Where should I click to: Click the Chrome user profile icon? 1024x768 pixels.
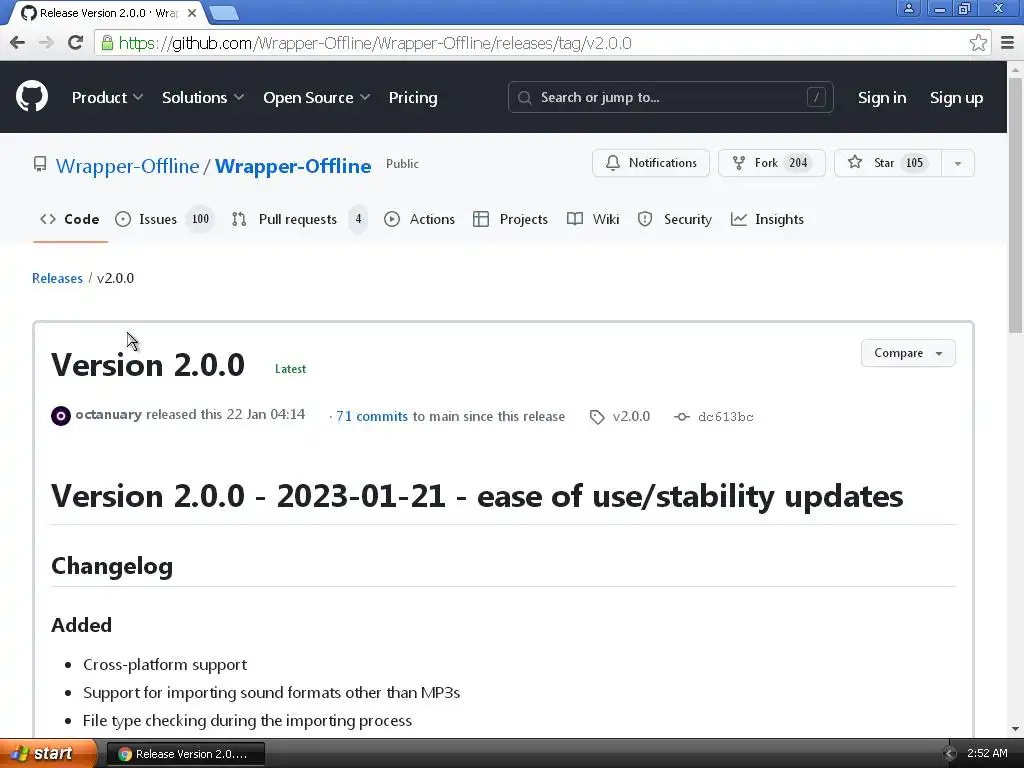click(x=908, y=8)
